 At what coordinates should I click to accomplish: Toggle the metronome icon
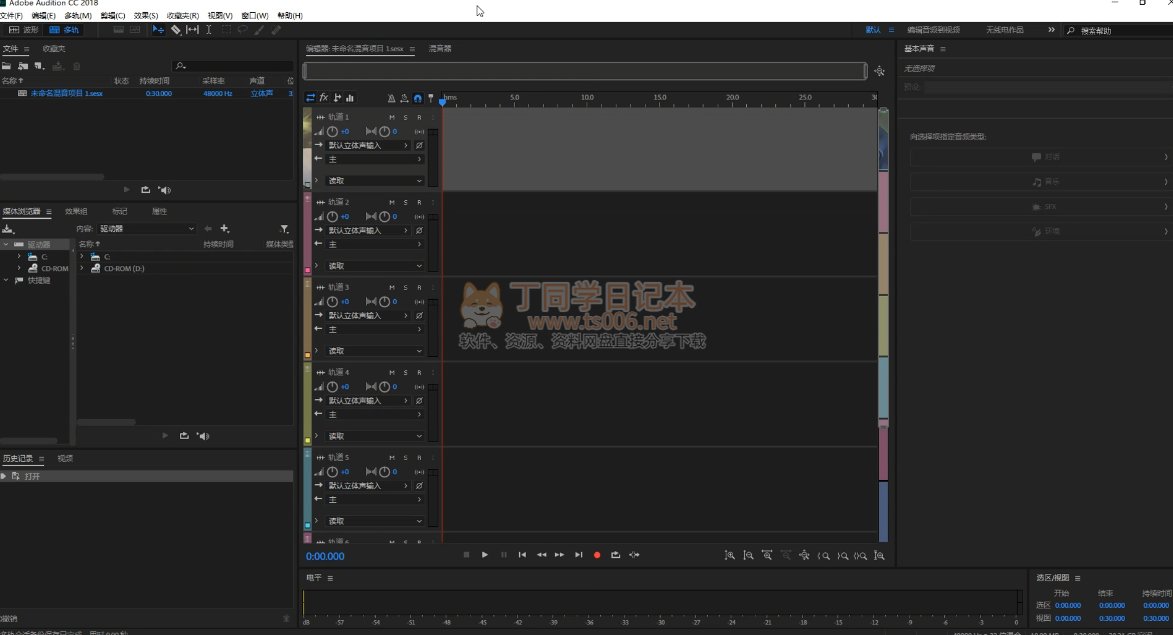pyautogui.click(x=392, y=98)
